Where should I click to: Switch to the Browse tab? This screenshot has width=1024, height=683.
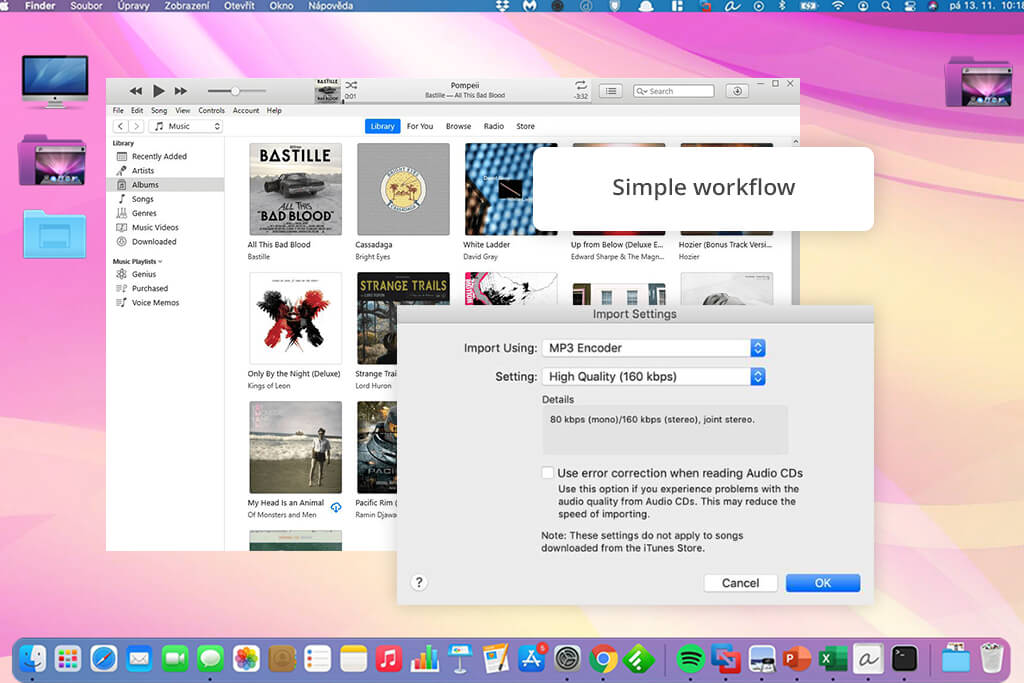[x=458, y=126]
